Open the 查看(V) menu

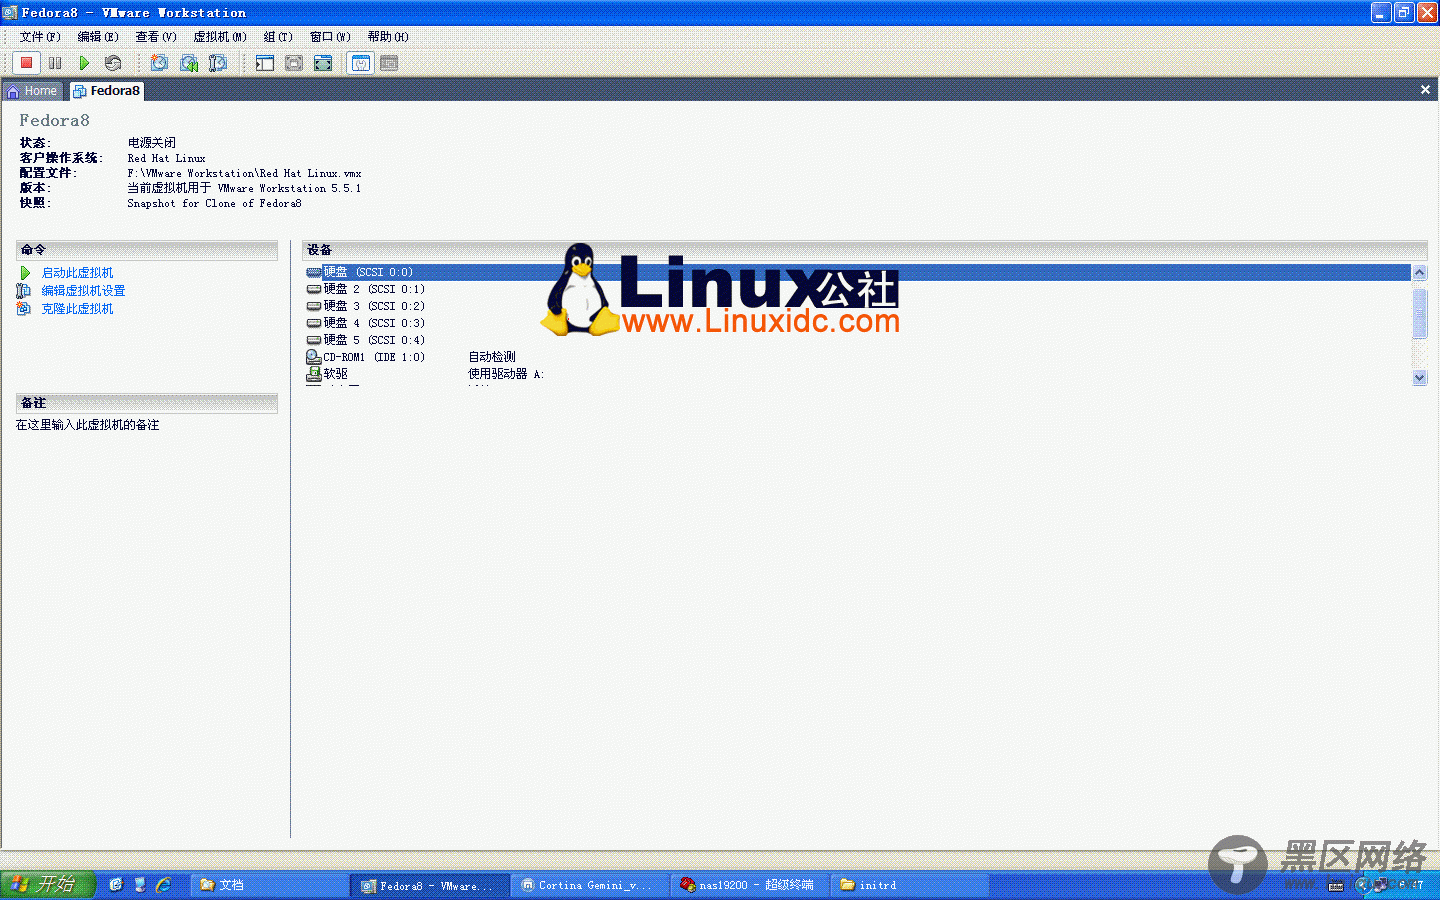coord(156,37)
